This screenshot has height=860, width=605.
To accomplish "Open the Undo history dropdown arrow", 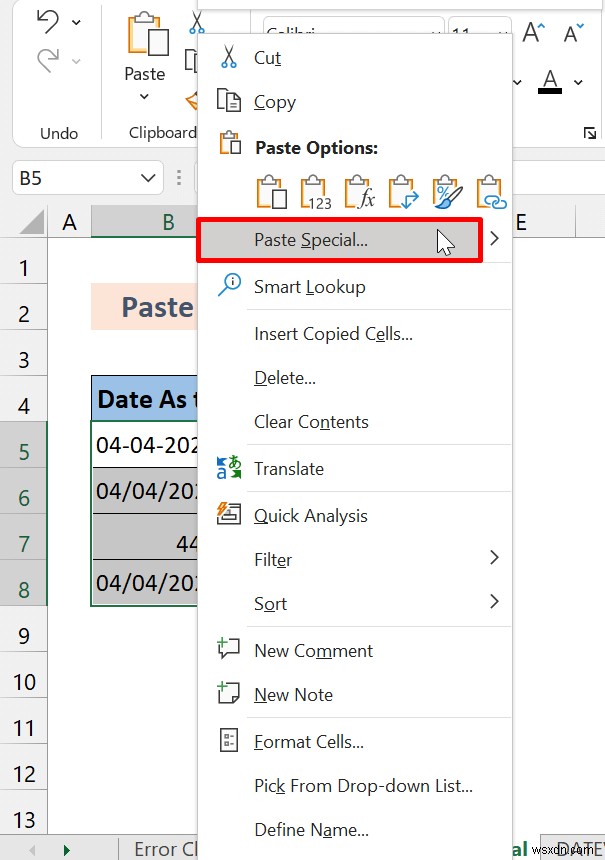I will 76,22.
